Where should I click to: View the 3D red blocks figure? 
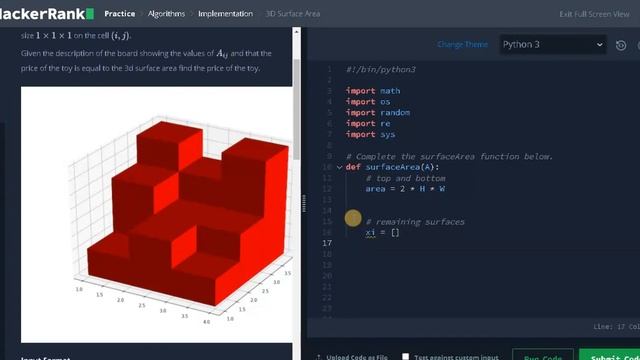(157, 215)
